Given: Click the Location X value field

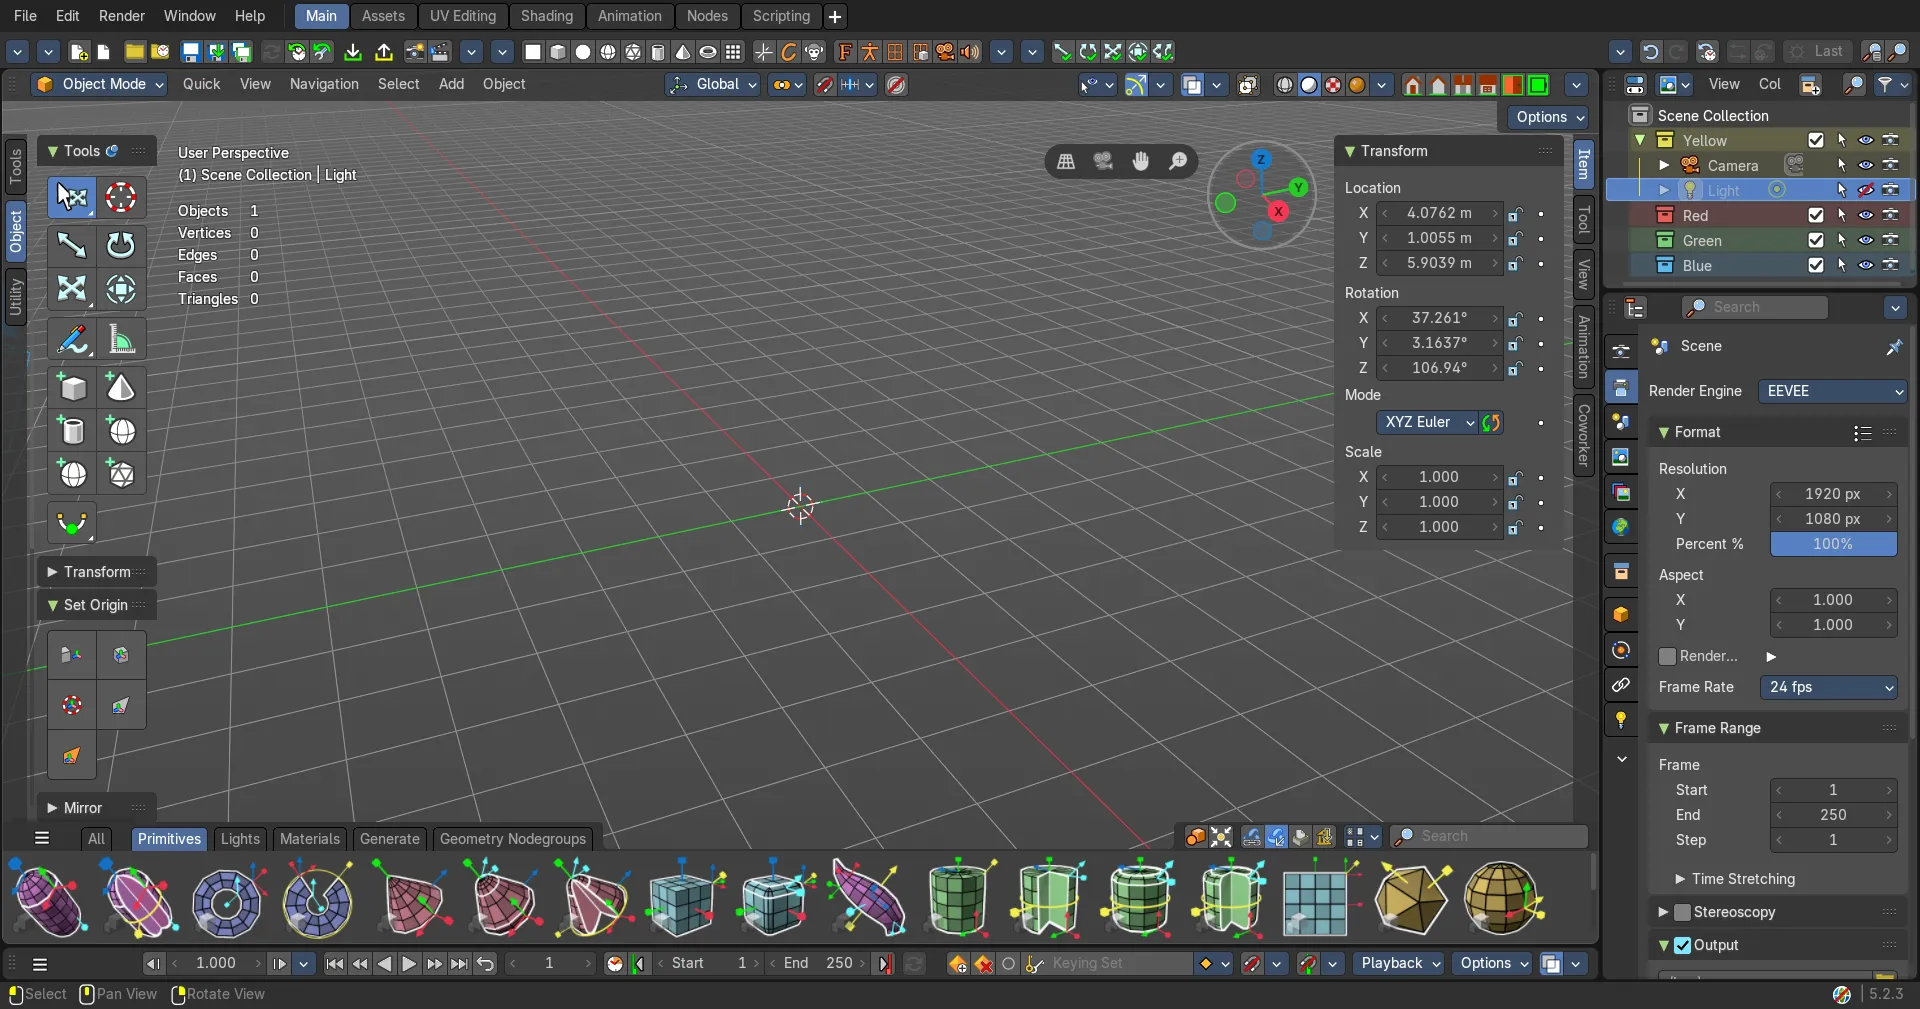Looking at the screenshot, I should coord(1440,213).
